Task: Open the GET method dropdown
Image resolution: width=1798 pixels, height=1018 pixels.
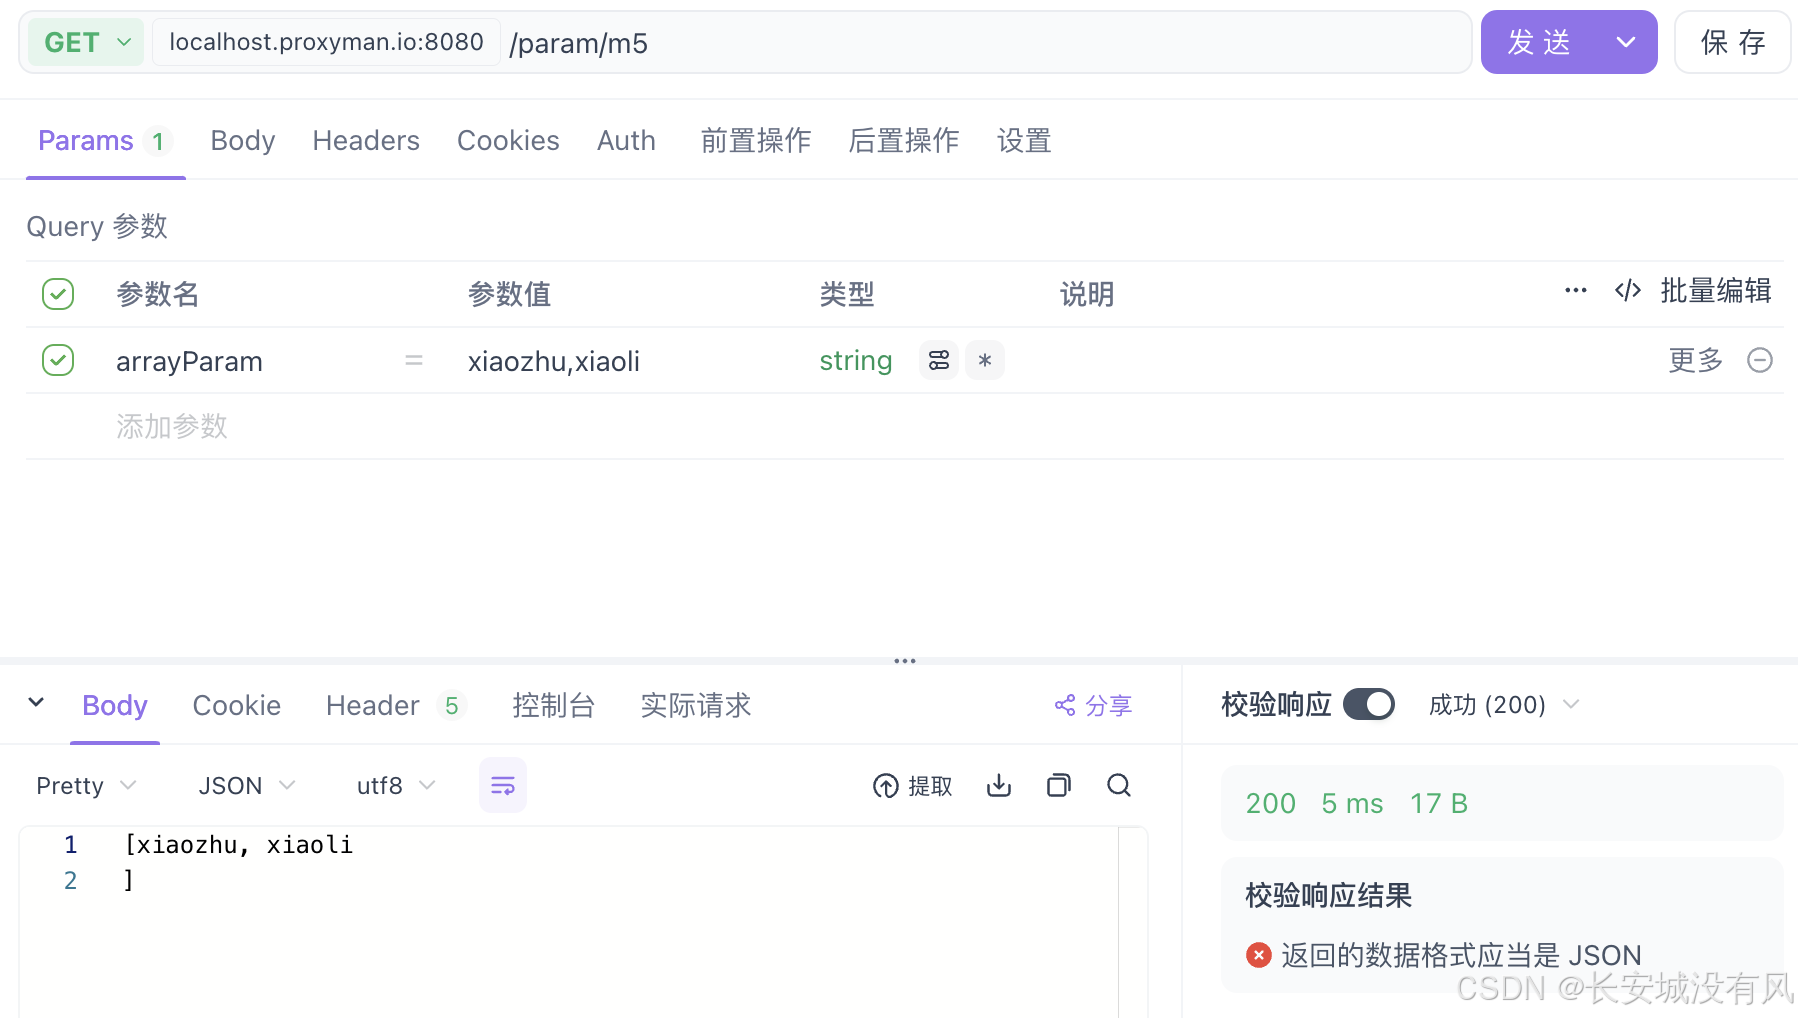Action: pos(86,42)
